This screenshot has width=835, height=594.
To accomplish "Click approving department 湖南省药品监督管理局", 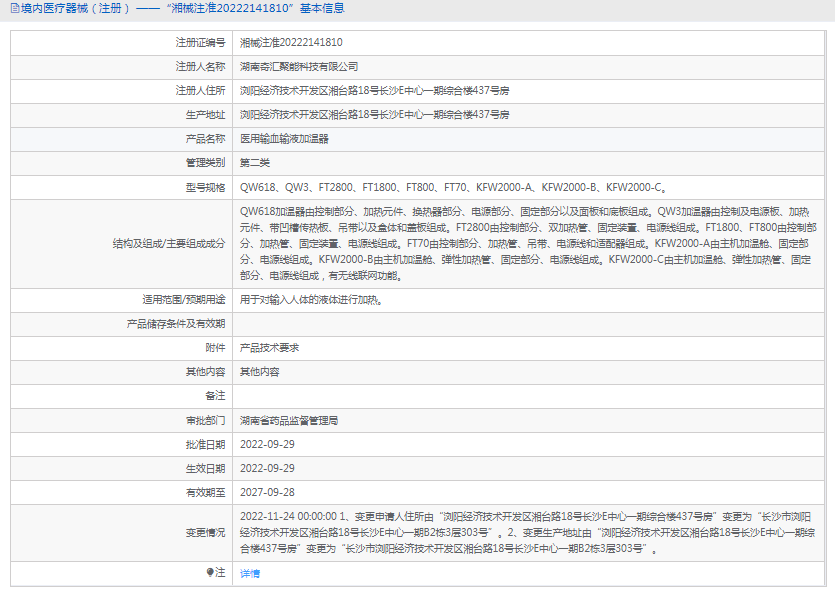I will tap(289, 421).
